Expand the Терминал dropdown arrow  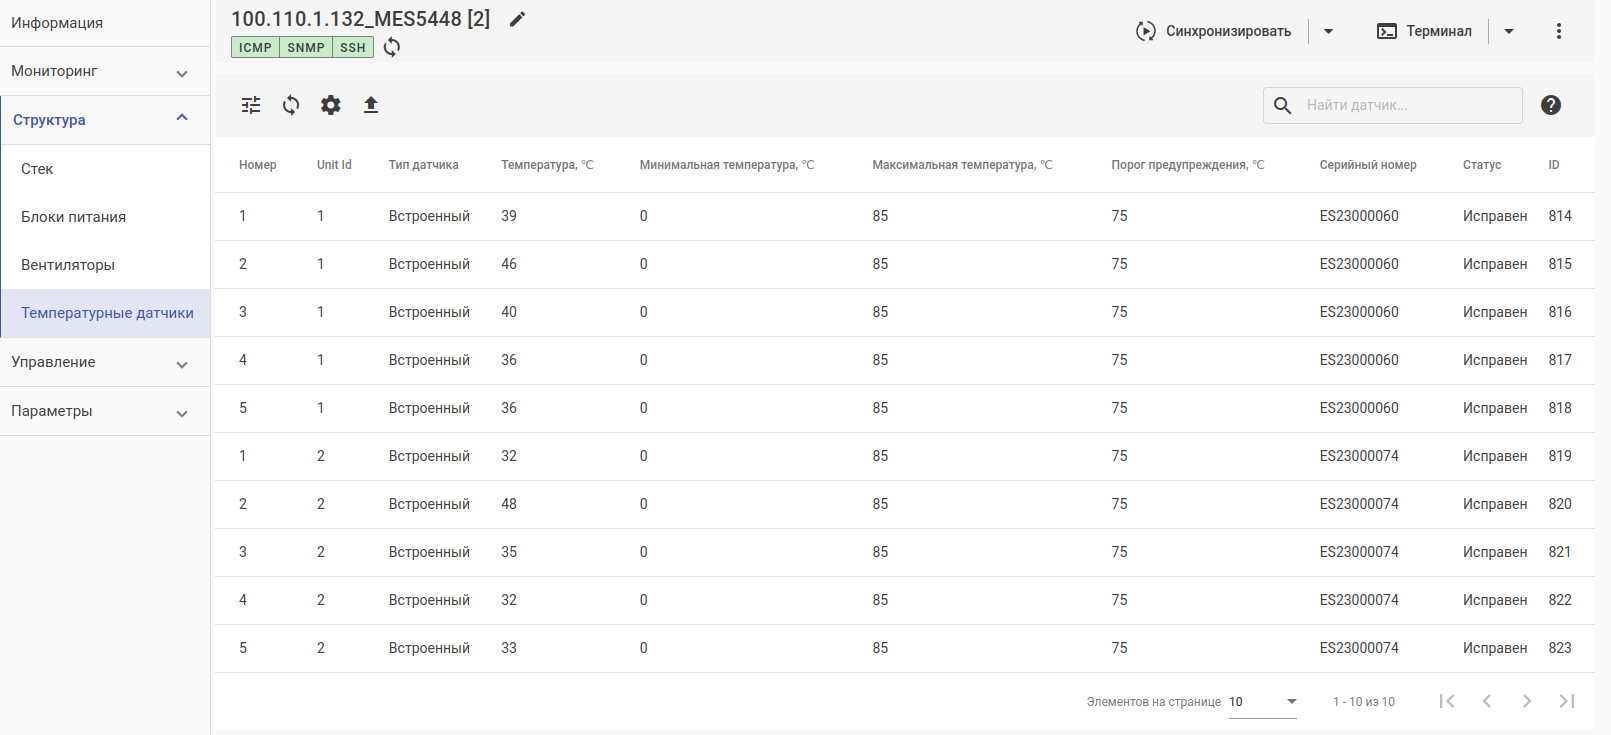click(x=1509, y=31)
